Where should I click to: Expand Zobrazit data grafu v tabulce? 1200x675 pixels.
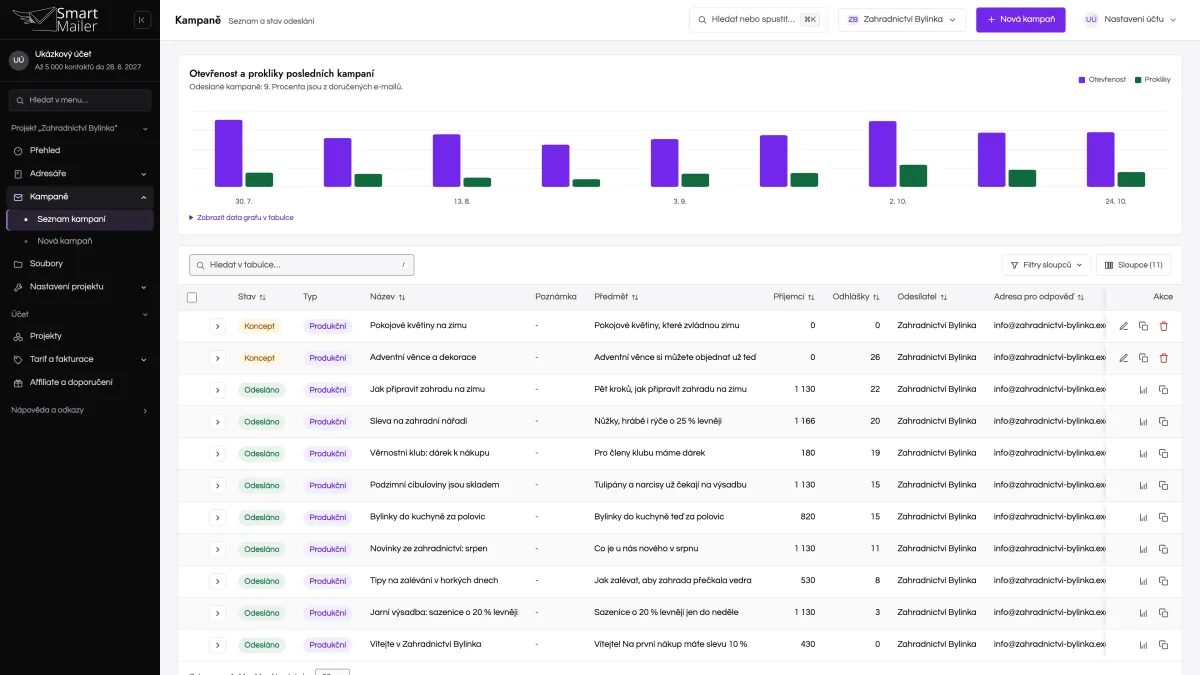coord(241,217)
